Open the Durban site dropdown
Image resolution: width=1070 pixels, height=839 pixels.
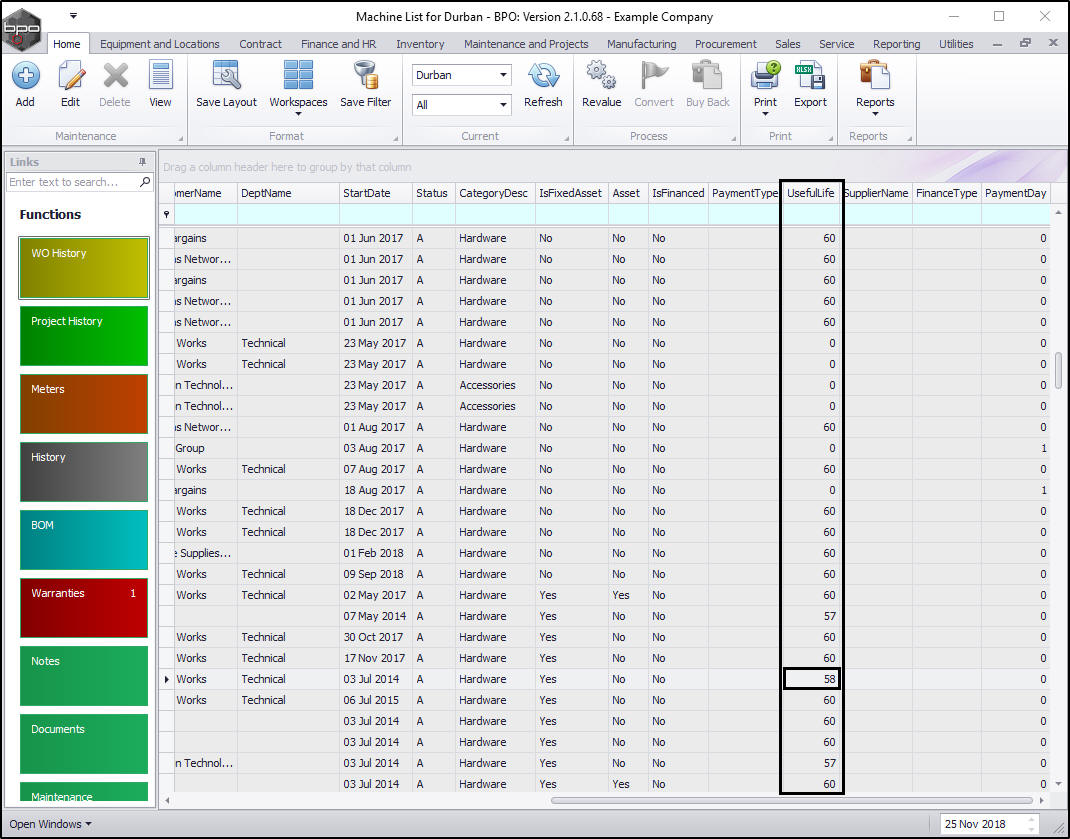click(x=502, y=76)
